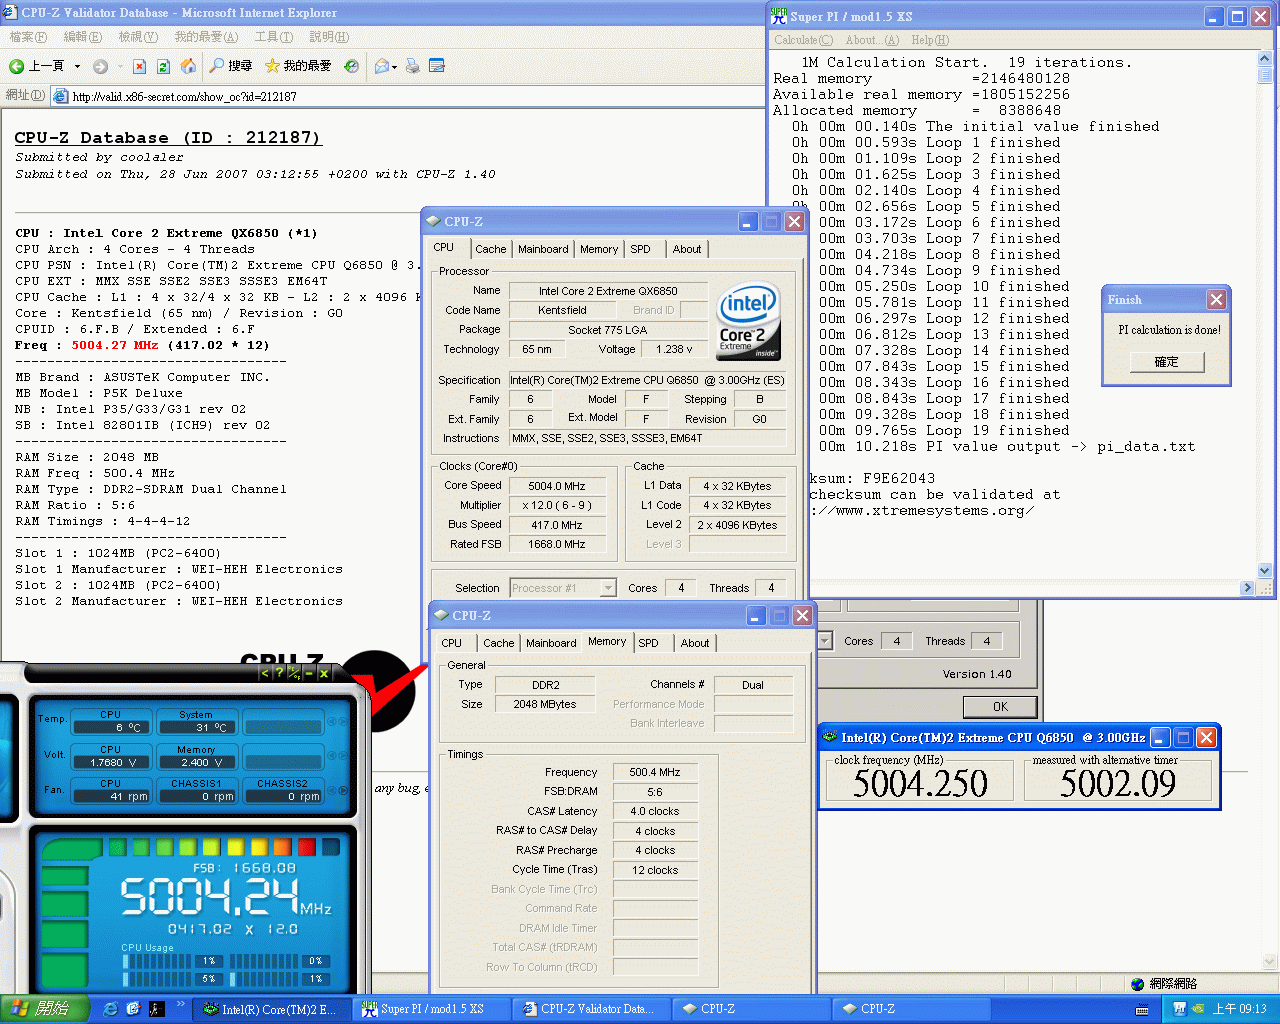
Task: Launch Internet Explorer from quick launch
Action: point(110,1009)
